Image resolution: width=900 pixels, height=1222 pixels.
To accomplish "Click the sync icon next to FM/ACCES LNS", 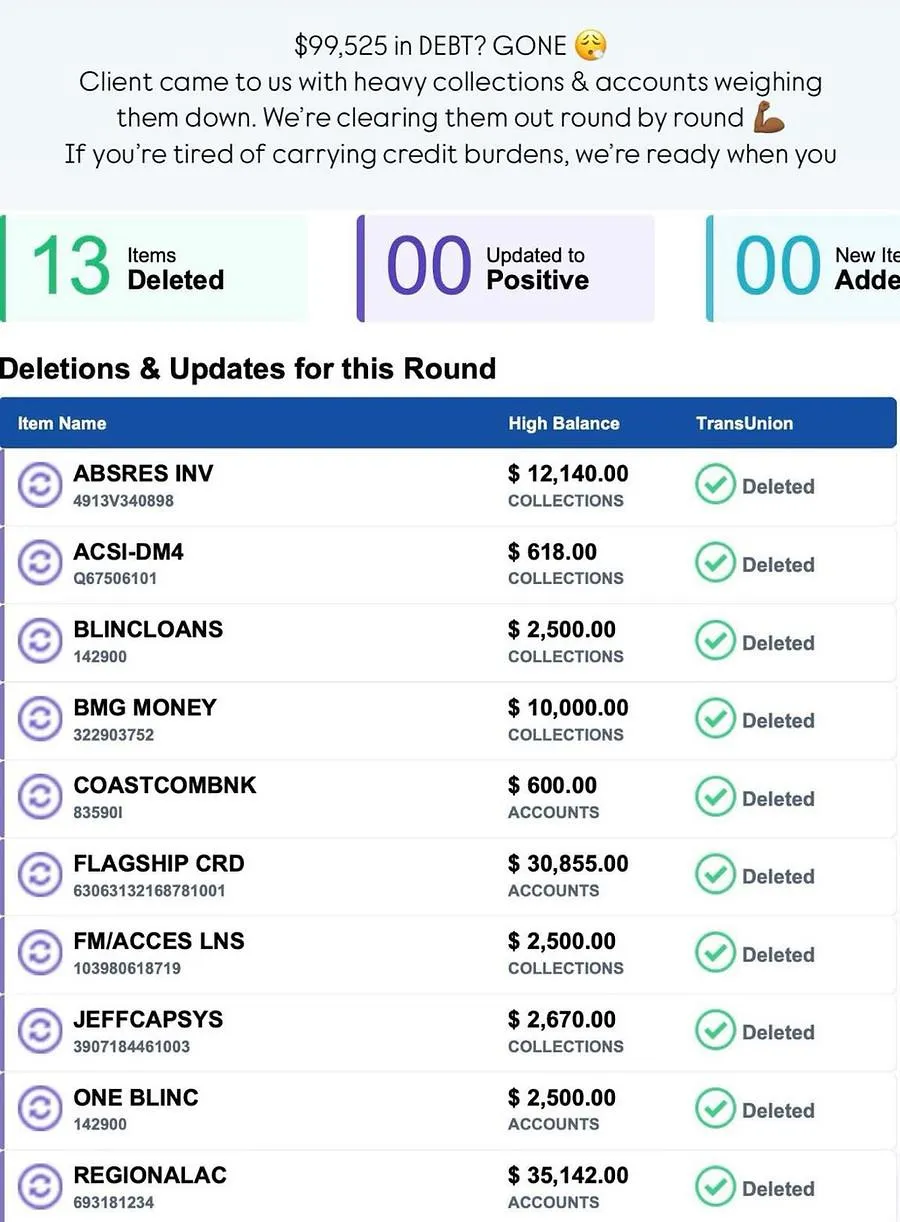I will (x=38, y=953).
